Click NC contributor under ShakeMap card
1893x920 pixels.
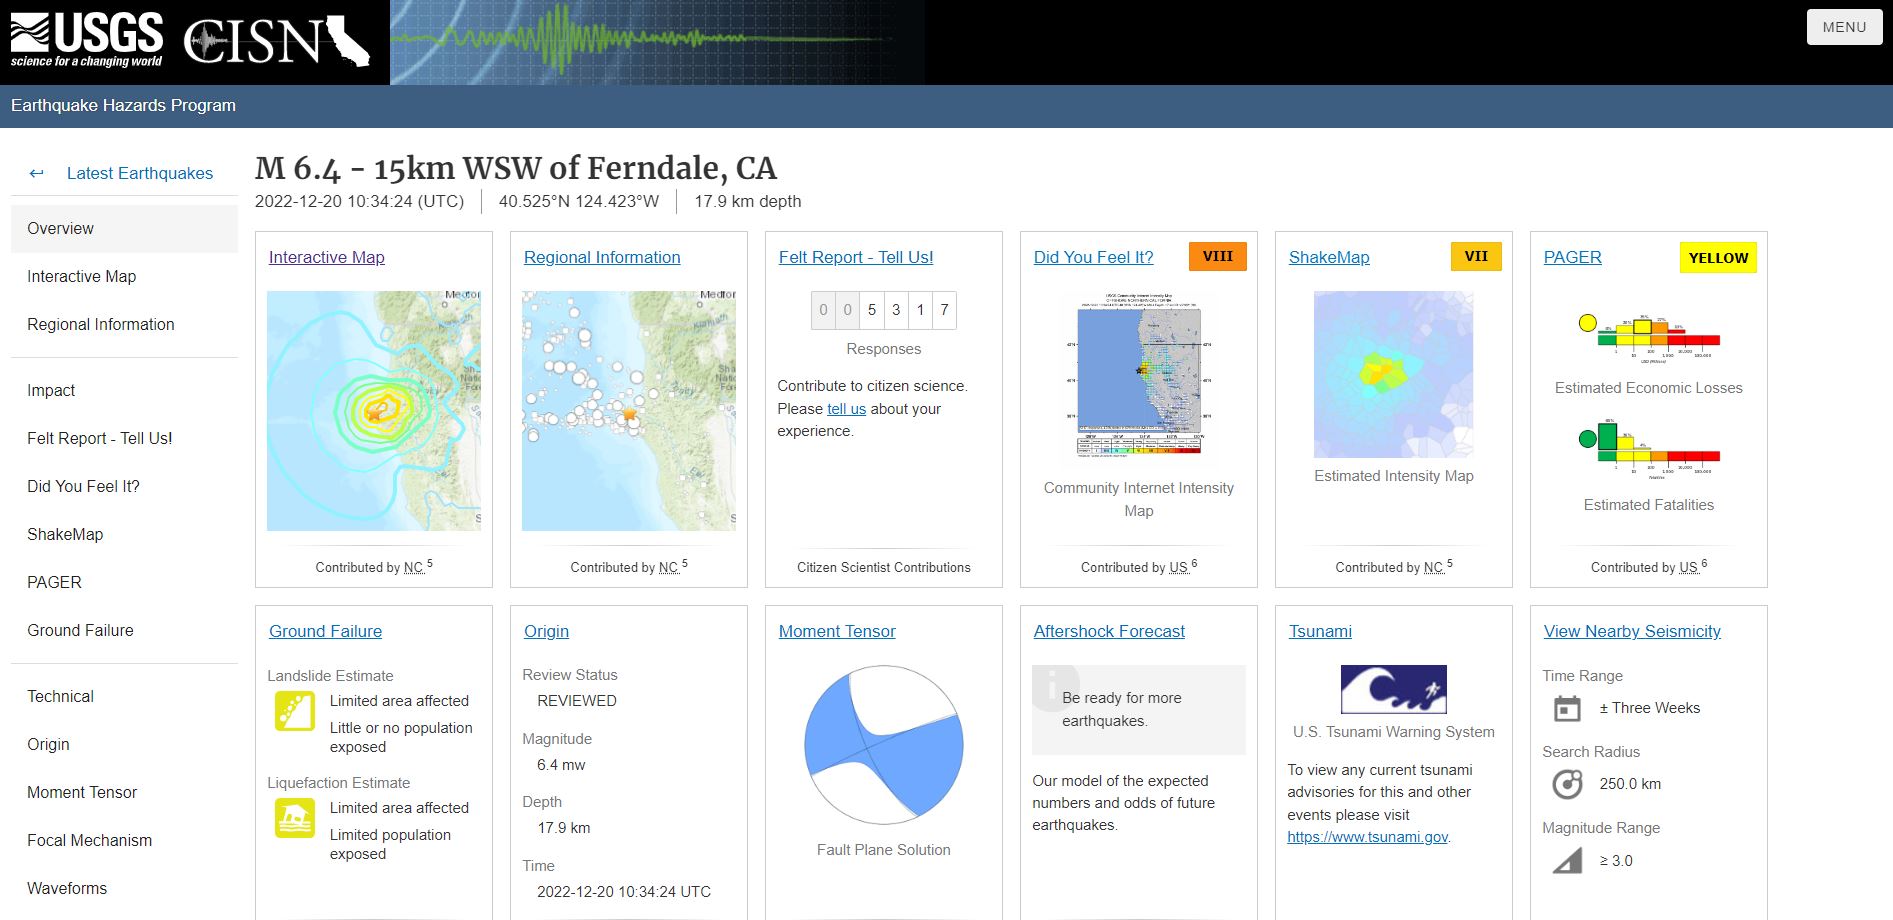click(1433, 567)
